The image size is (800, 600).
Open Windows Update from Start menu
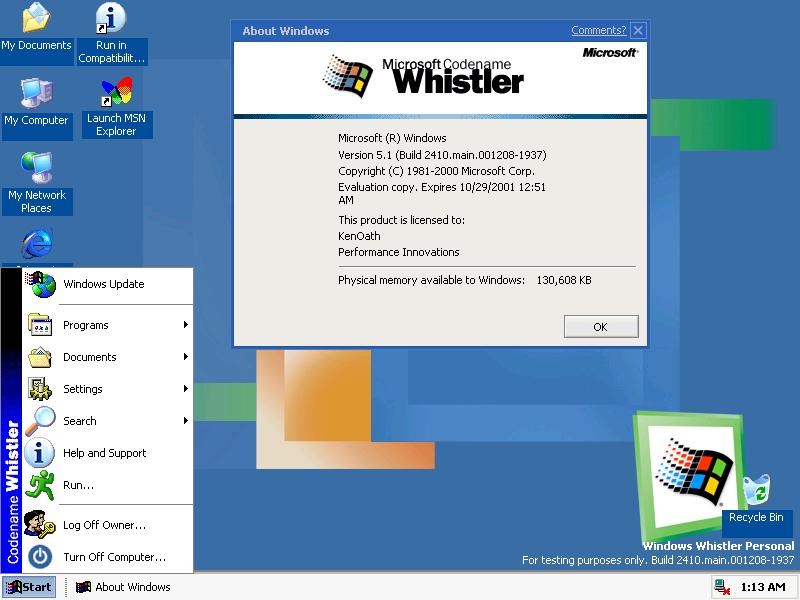[x=108, y=284]
